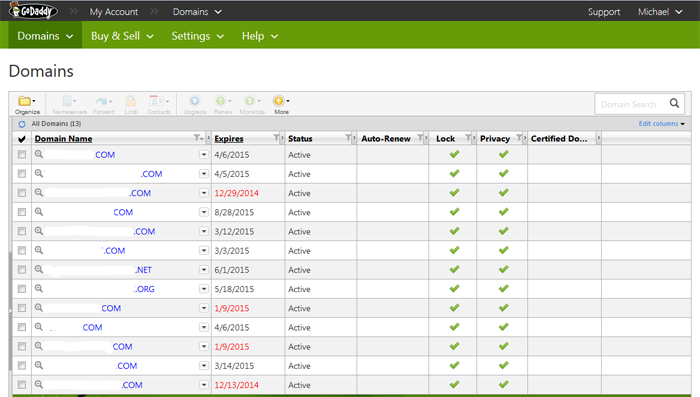Click in the Domain Search field
The height and width of the screenshot is (397, 700).
point(629,104)
